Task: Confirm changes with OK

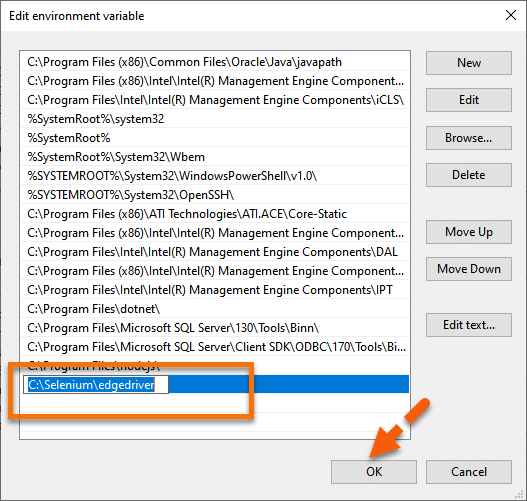Action: coord(374,472)
